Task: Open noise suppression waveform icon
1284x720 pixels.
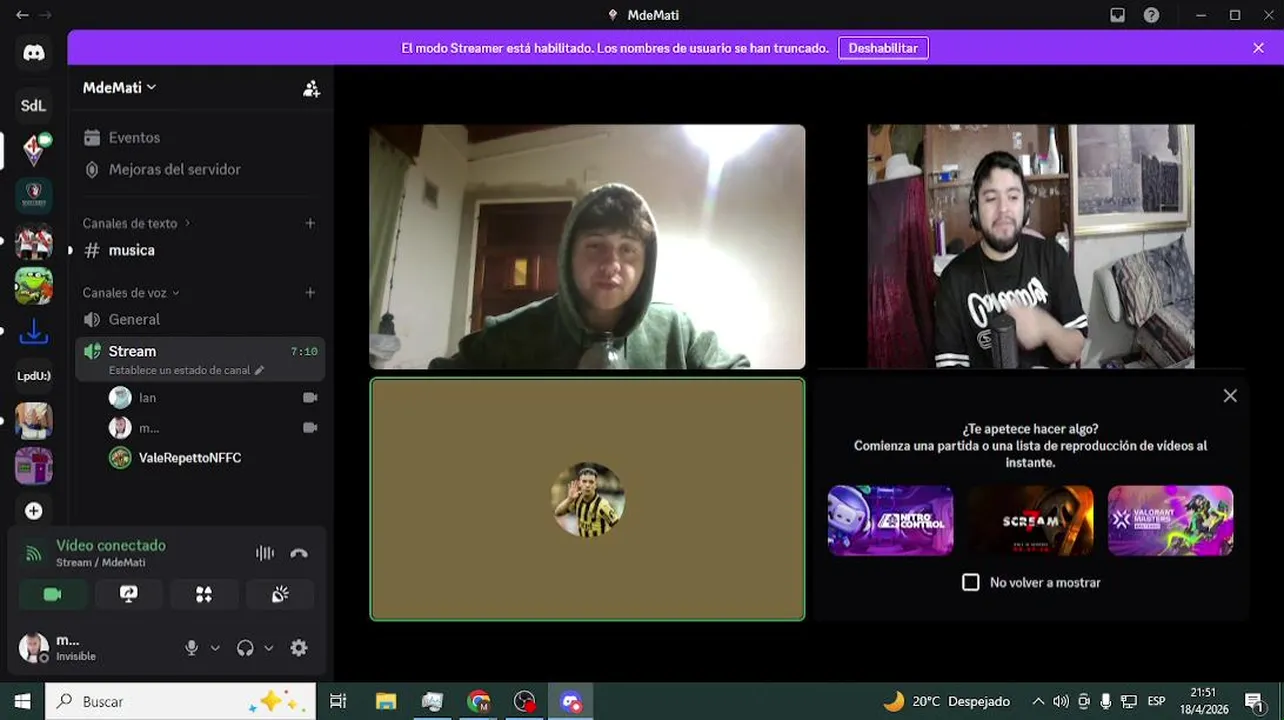Action: (x=265, y=553)
